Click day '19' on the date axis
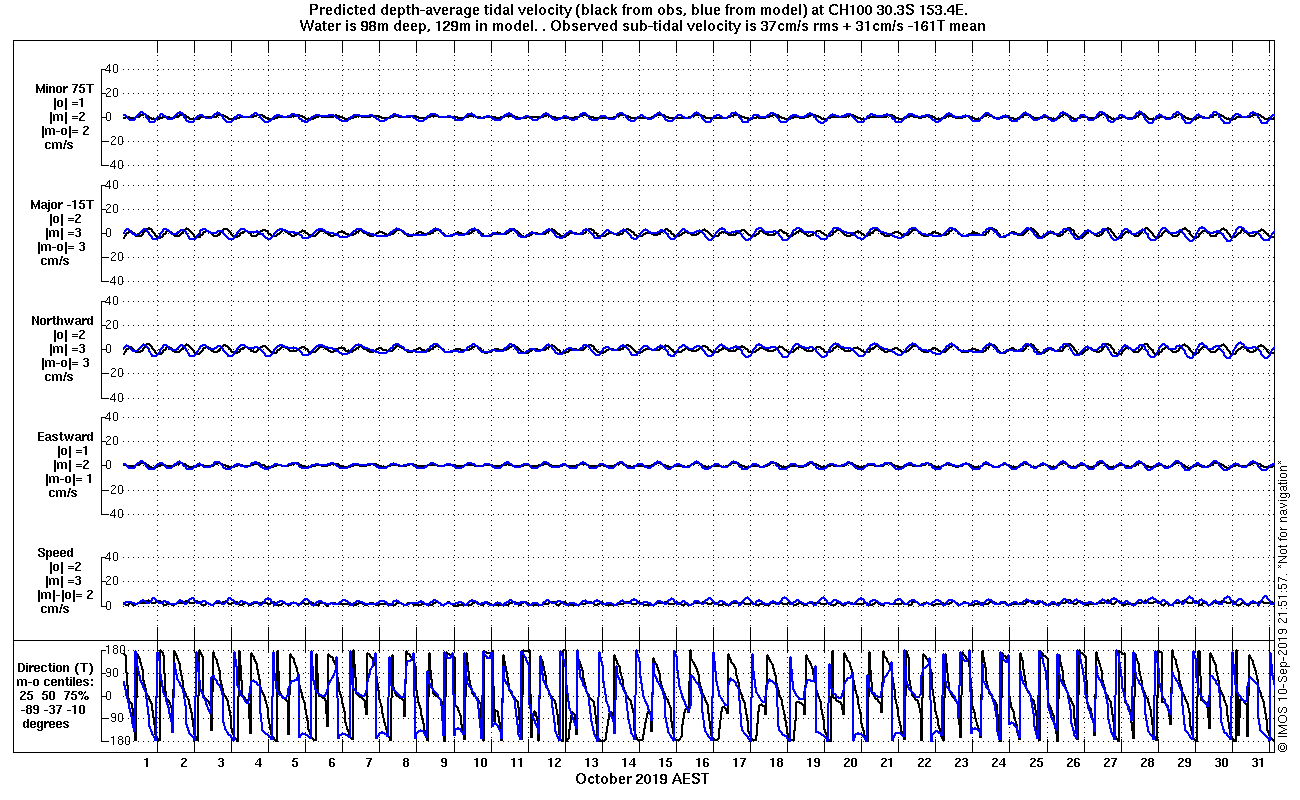1300x800 pixels. 813,763
